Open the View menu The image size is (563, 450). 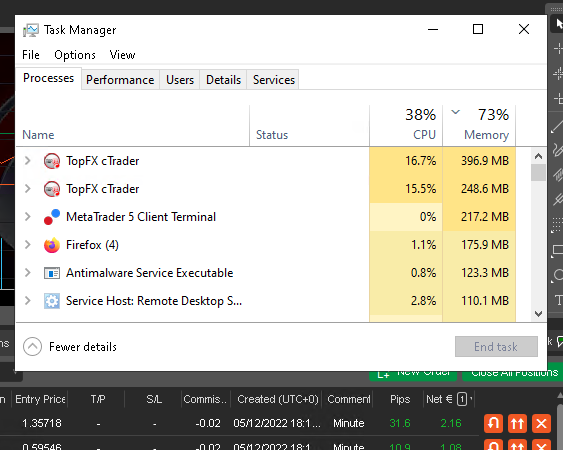tap(122, 55)
